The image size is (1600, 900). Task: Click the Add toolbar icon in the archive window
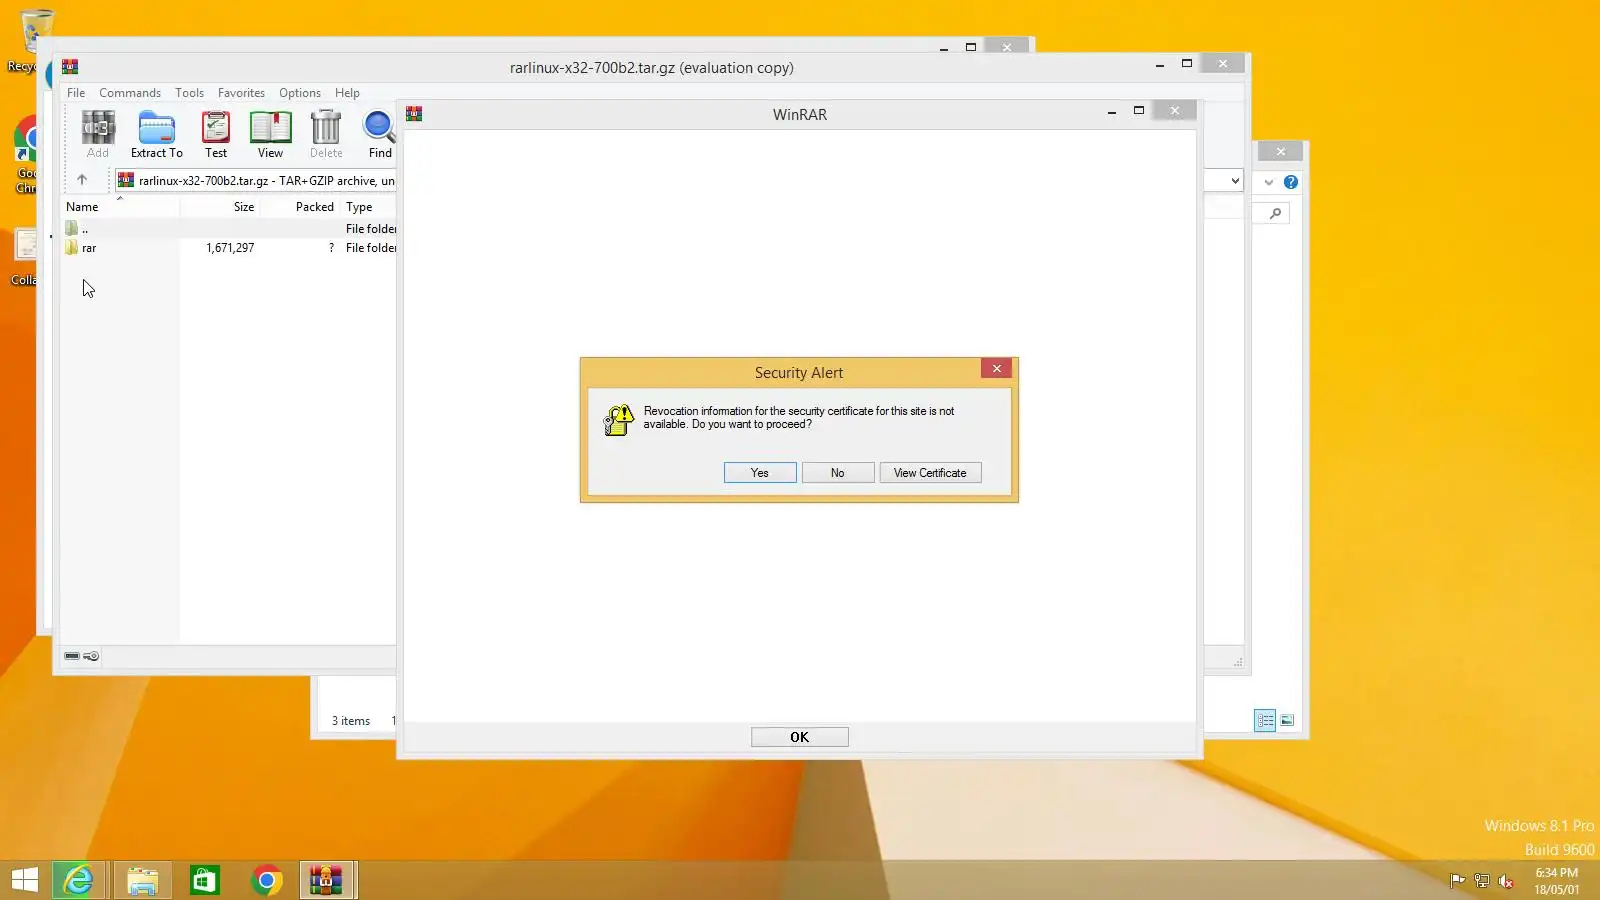coord(98,134)
